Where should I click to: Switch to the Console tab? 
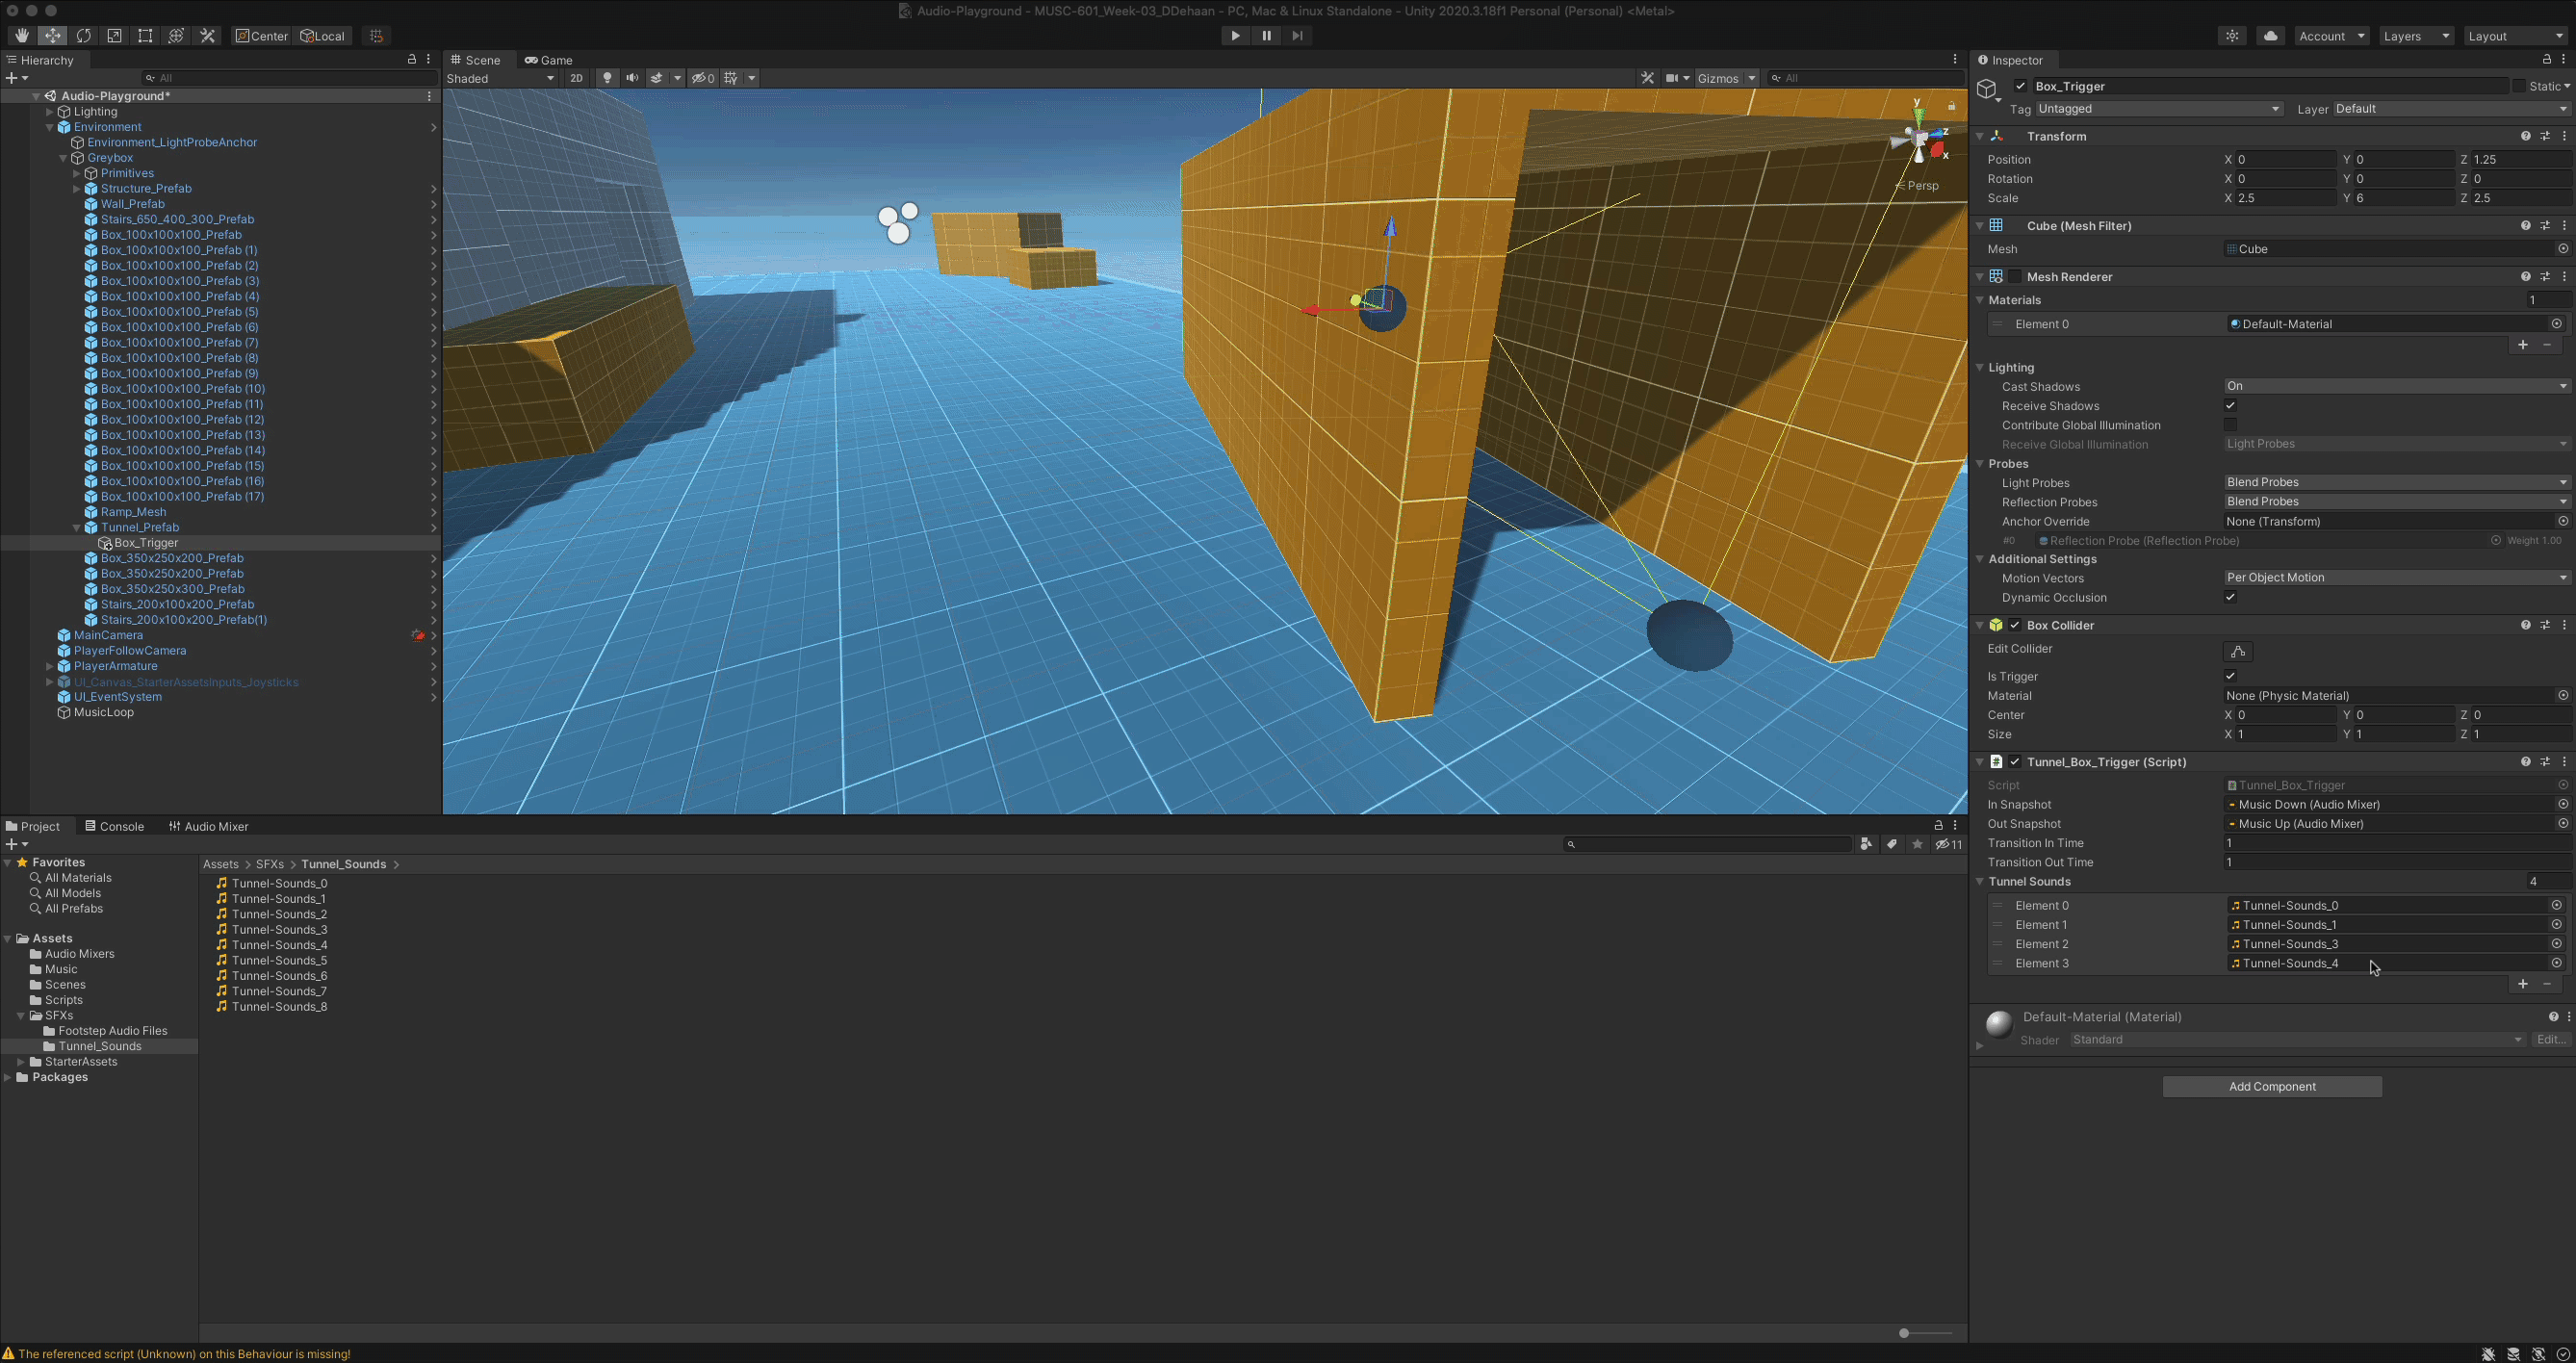pos(120,825)
